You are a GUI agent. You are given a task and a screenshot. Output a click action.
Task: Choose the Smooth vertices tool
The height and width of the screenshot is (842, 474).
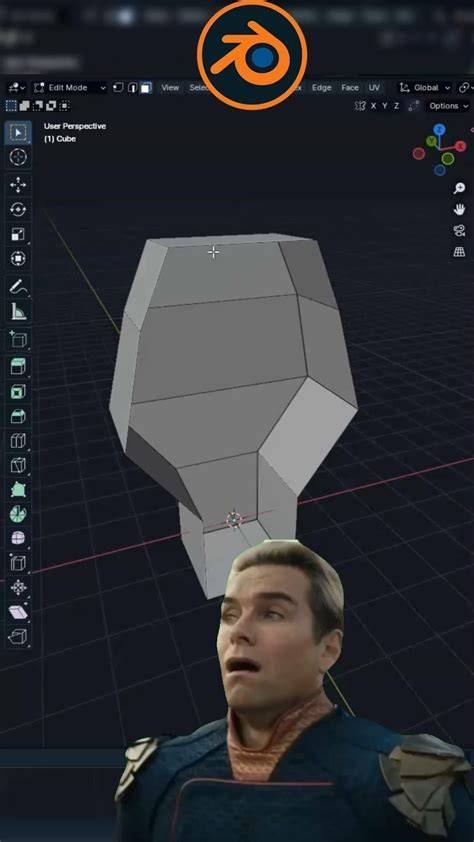coord(18,538)
